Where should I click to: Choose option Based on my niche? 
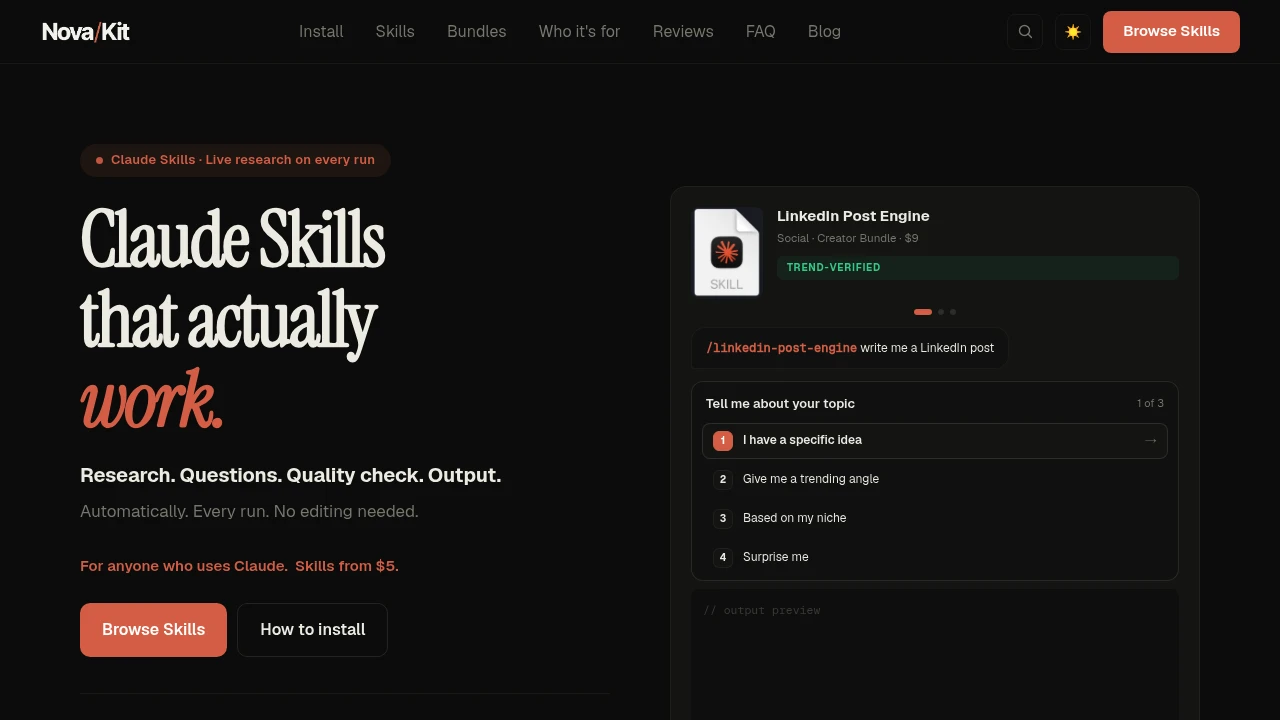(x=935, y=518)
